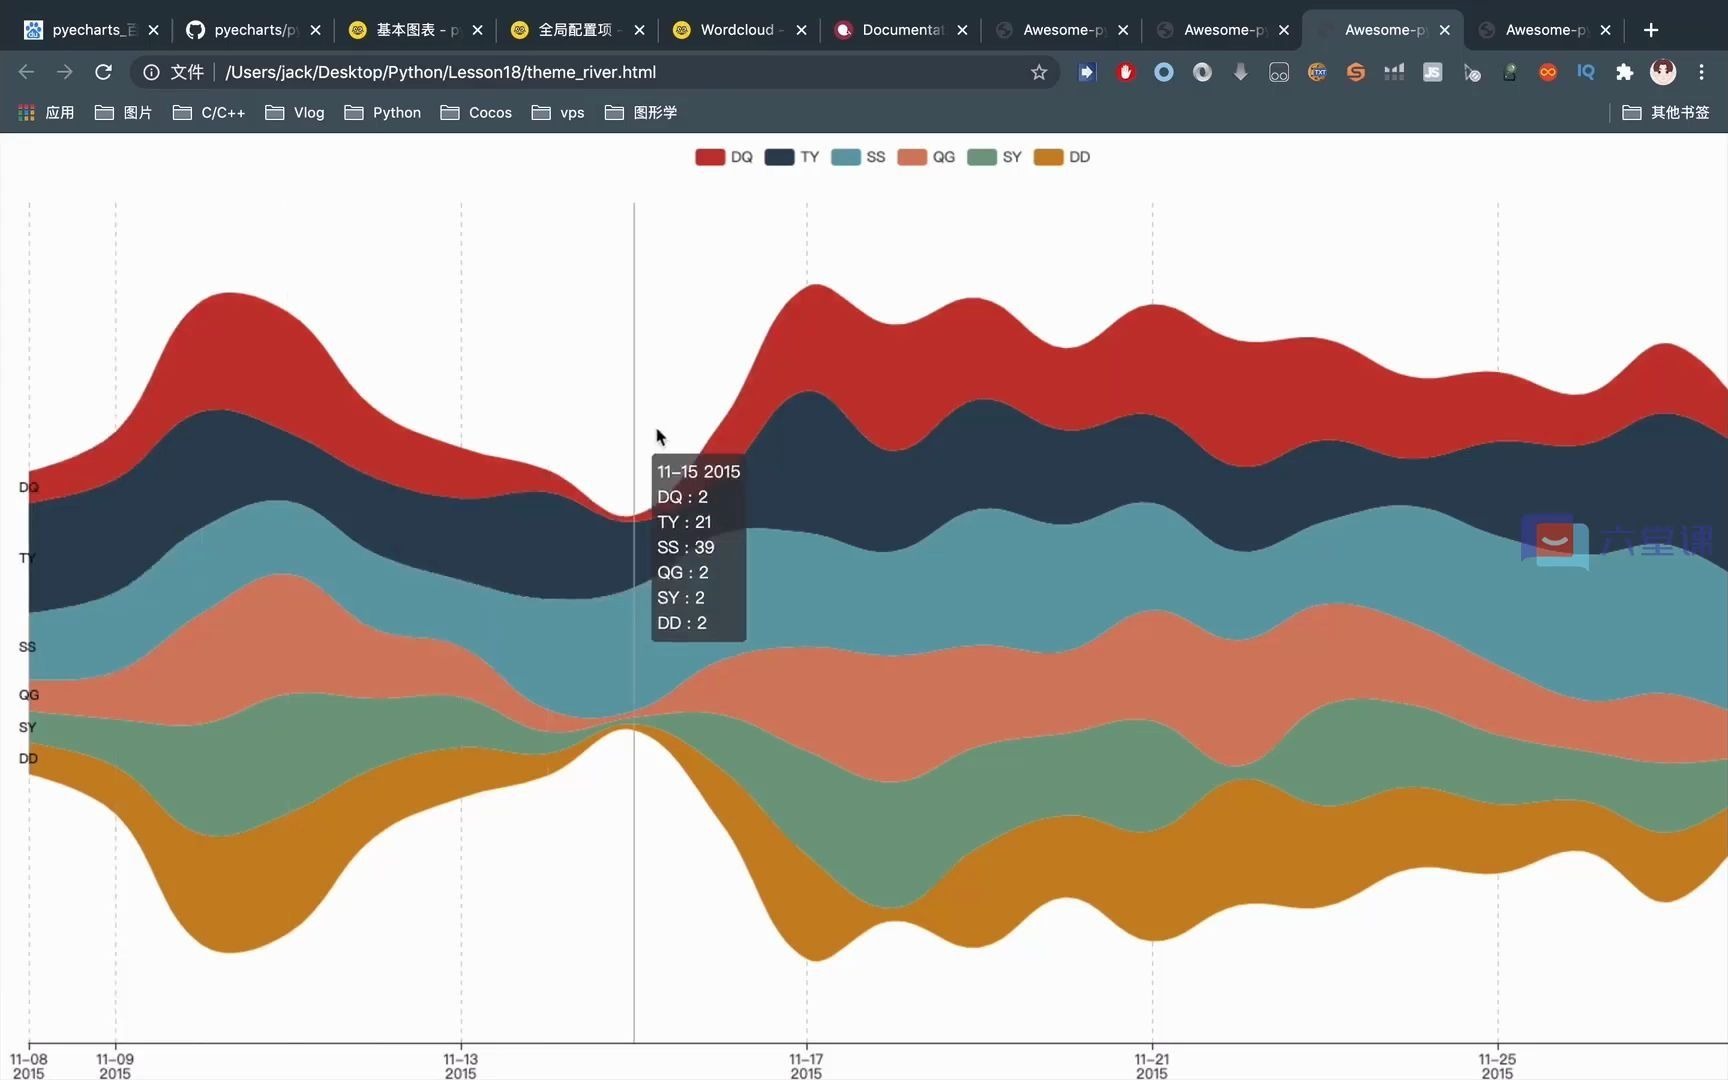The height and width of the screenshot is (1080, 1728).
Task: Click the 11-09 2015 axis label
Action: [x=115, y=1066]
